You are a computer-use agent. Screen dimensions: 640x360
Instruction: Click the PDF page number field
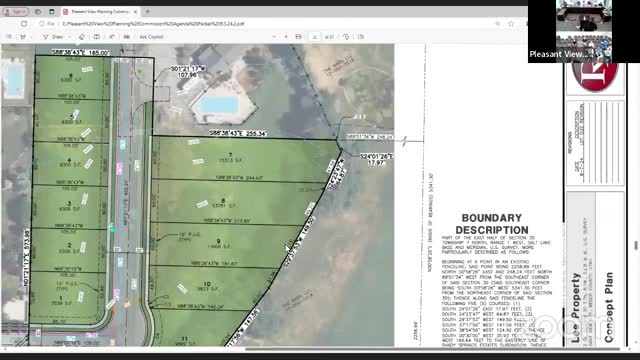coord(315,37)
